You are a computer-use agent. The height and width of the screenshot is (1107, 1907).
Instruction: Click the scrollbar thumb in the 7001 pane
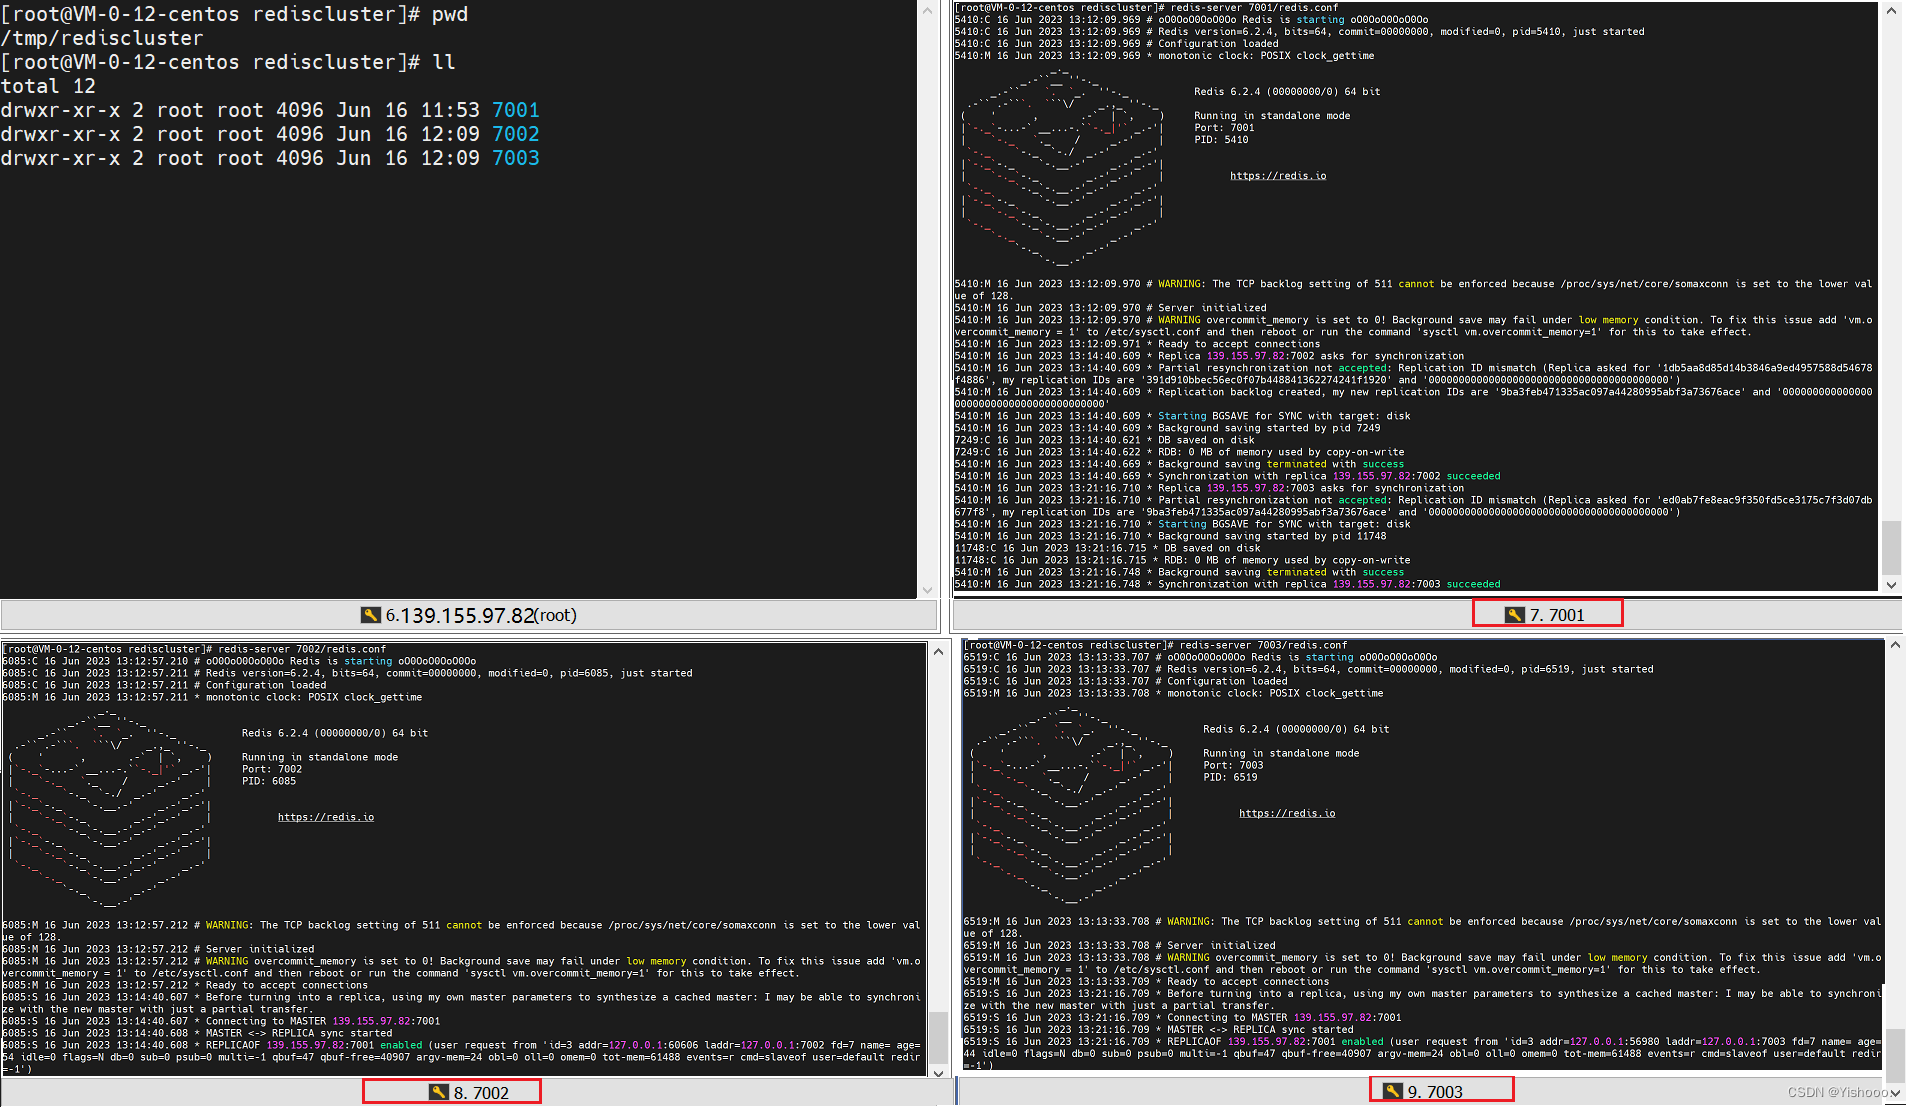click(x=1891, y=547)
